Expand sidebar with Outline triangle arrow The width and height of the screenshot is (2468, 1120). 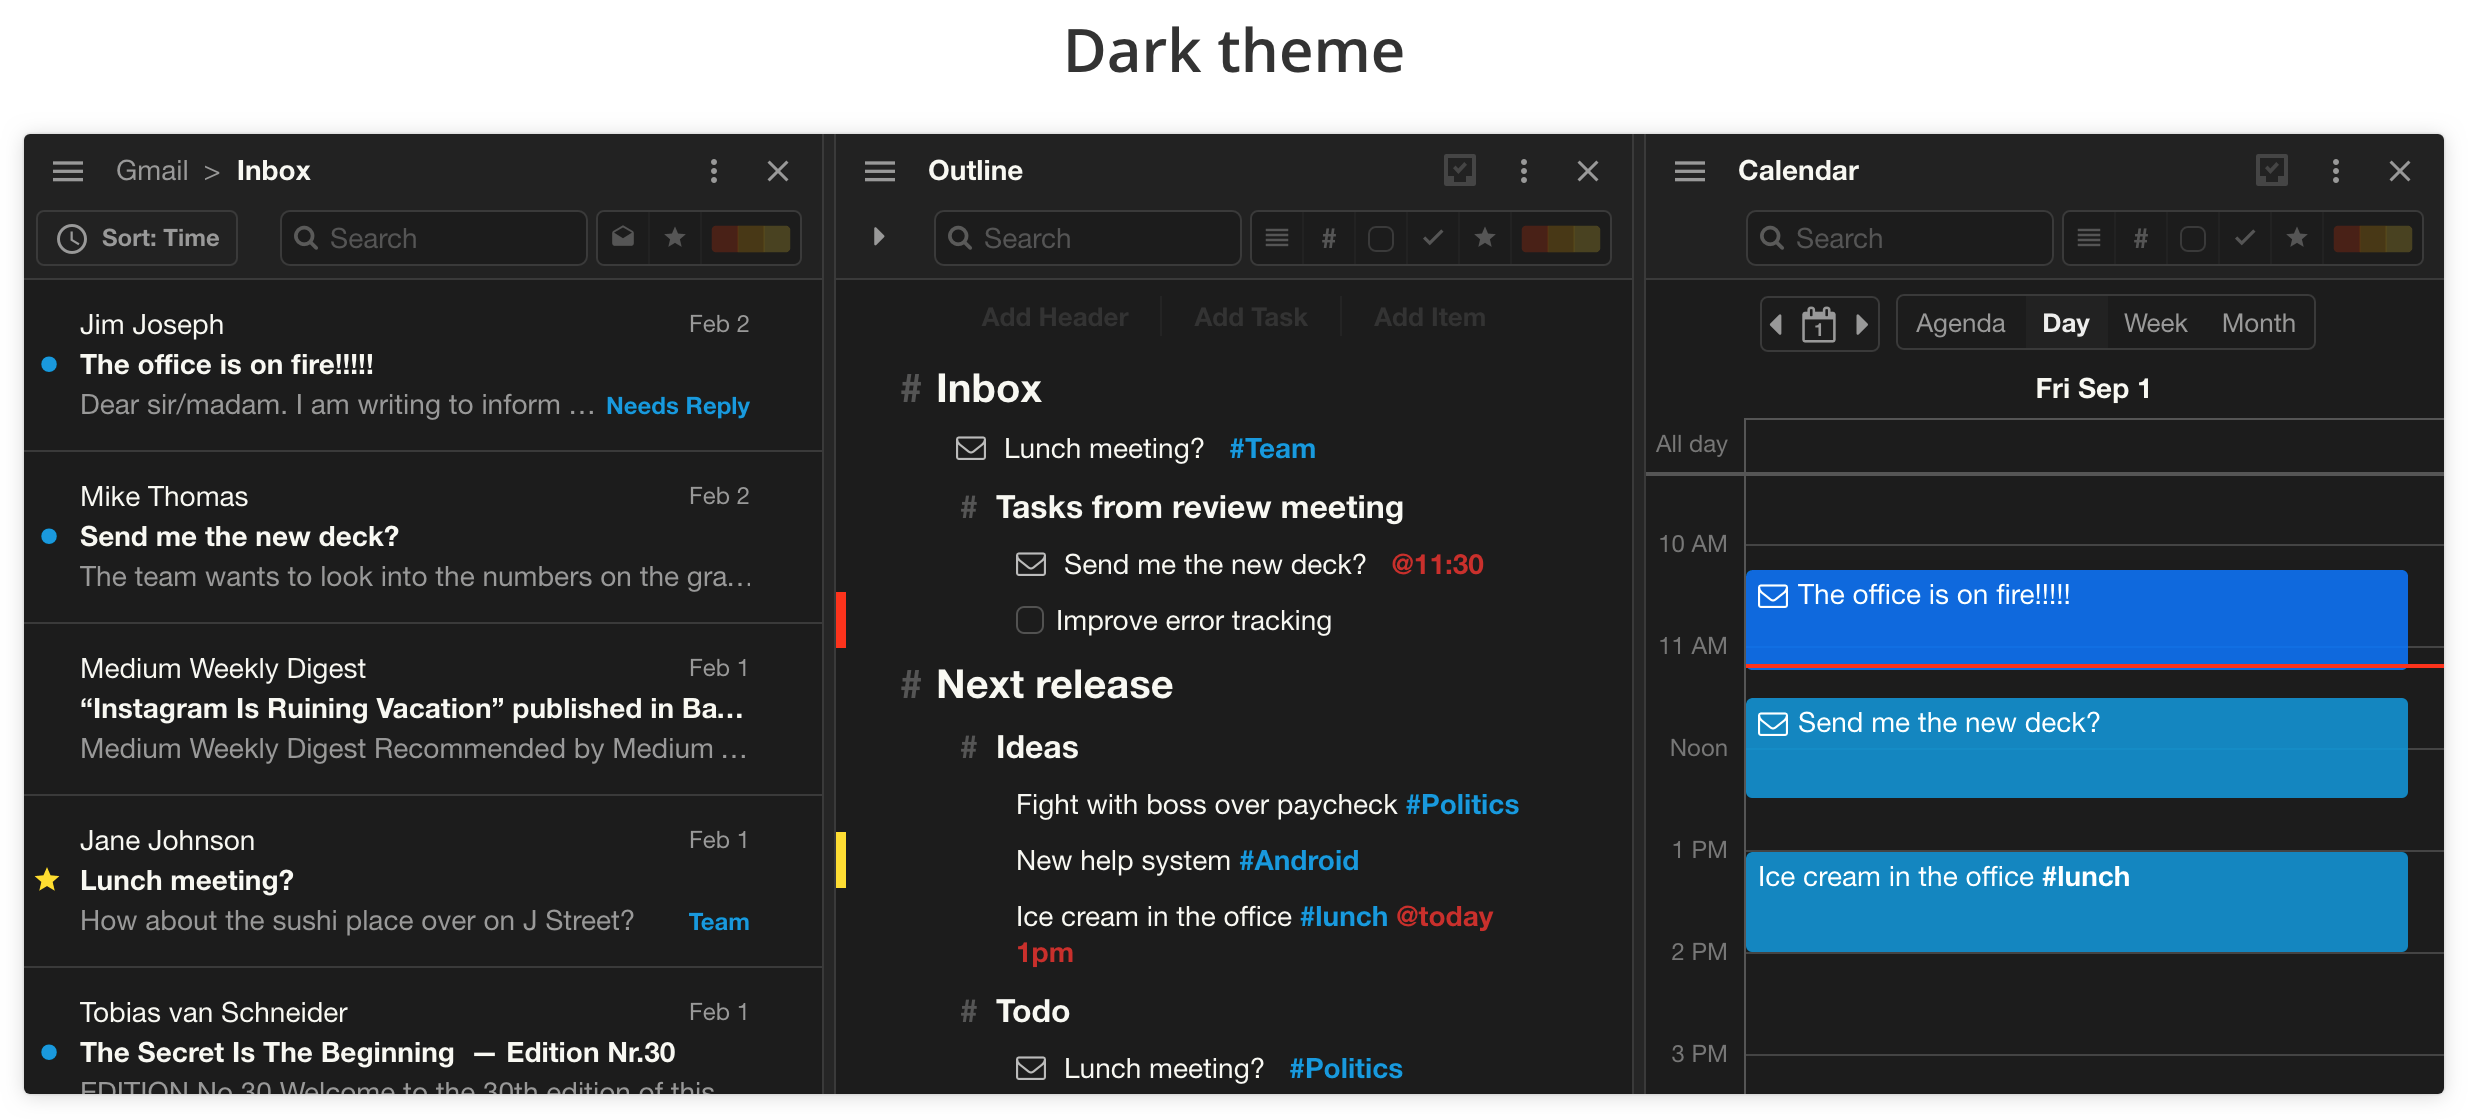coord(878,237)
